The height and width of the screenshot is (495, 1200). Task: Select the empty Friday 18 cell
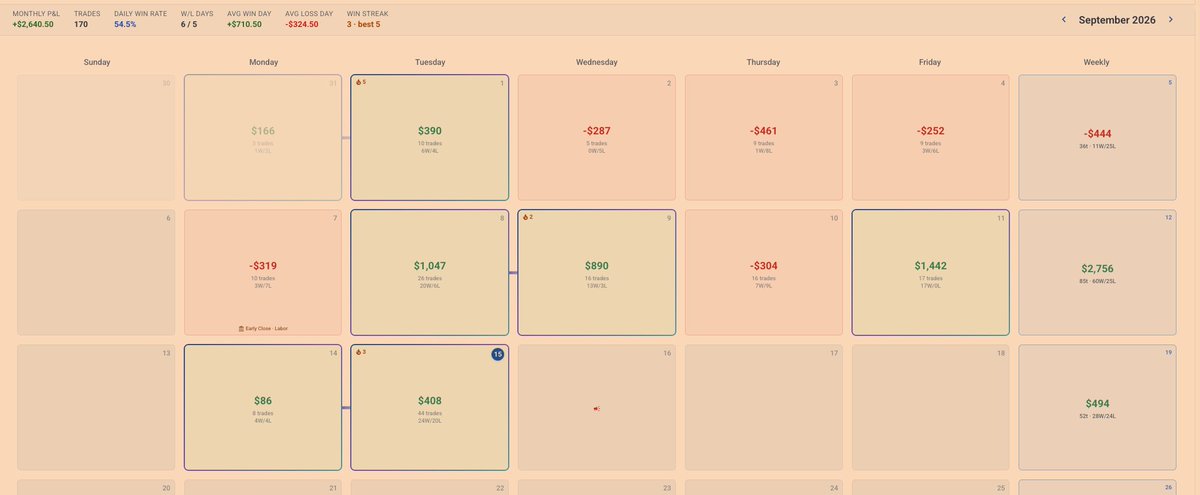click(931, 407)
